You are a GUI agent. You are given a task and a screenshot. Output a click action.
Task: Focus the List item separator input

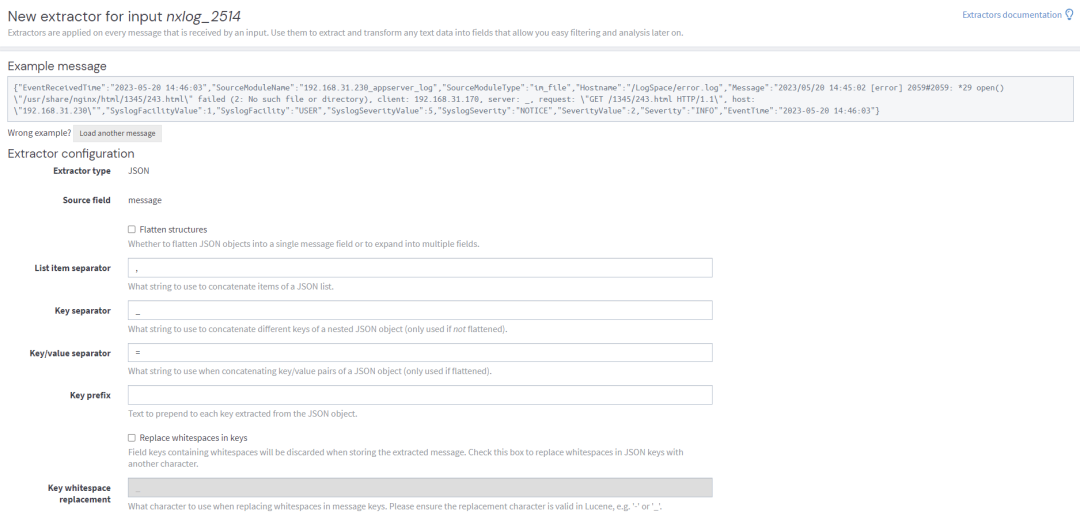[420, 268]
